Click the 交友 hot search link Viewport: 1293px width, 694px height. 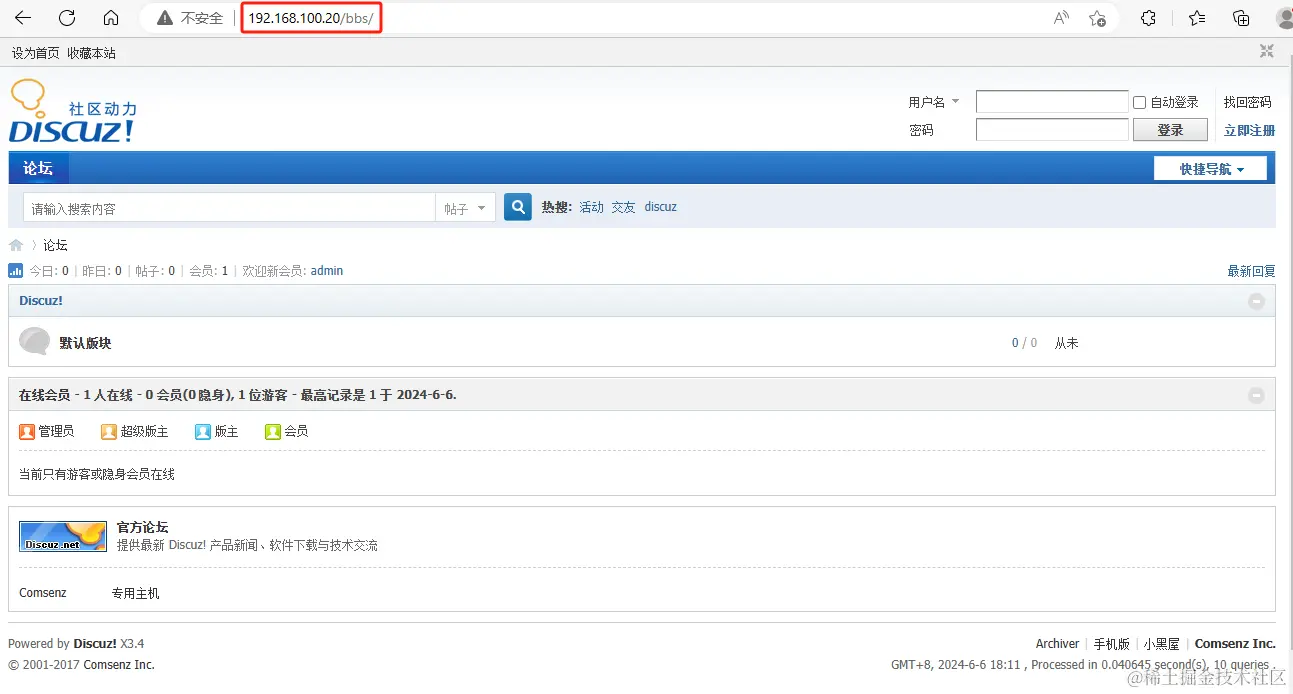click(x=624, y=207)
